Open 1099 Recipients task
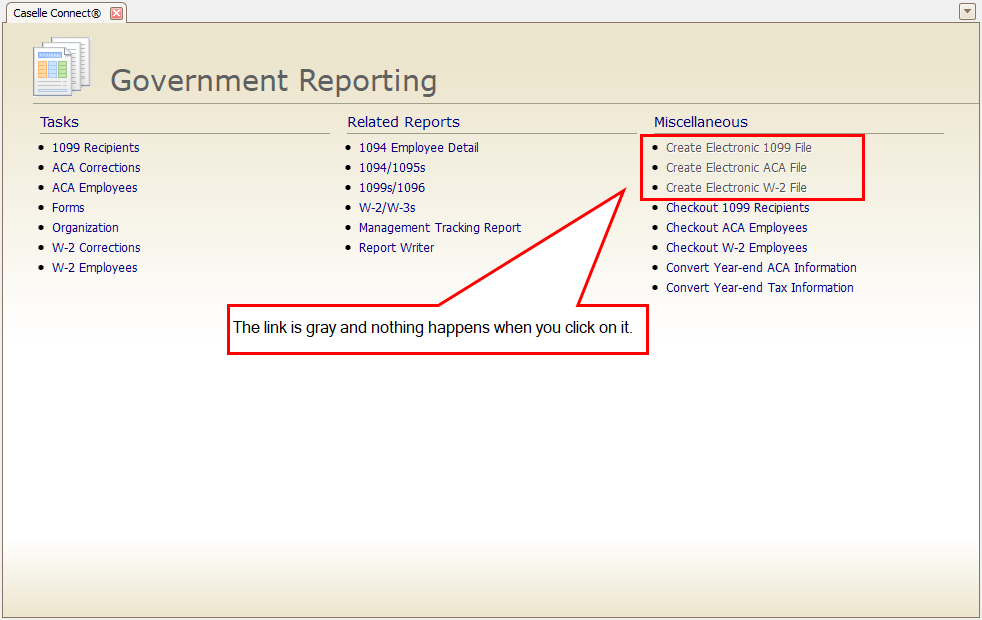This screenshot has height=620, width=982. tap(96, 148)
